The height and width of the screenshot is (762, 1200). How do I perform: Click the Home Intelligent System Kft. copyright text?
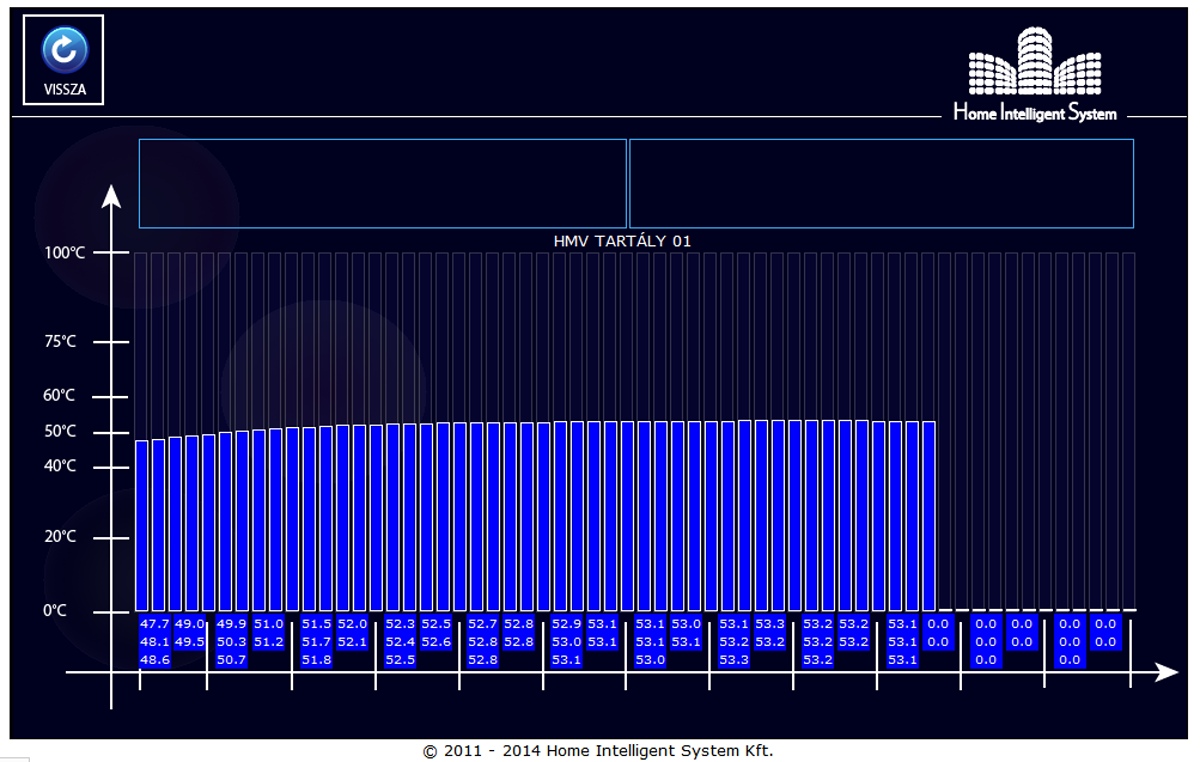click(x=598, y=751)
